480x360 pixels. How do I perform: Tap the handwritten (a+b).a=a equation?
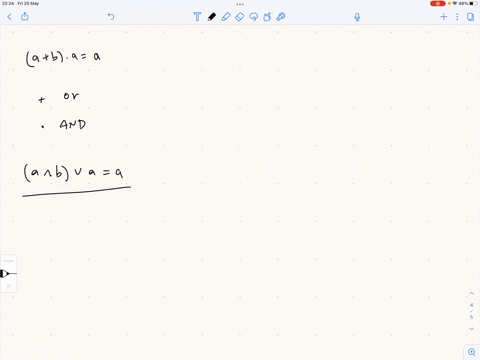pos(63,58)
